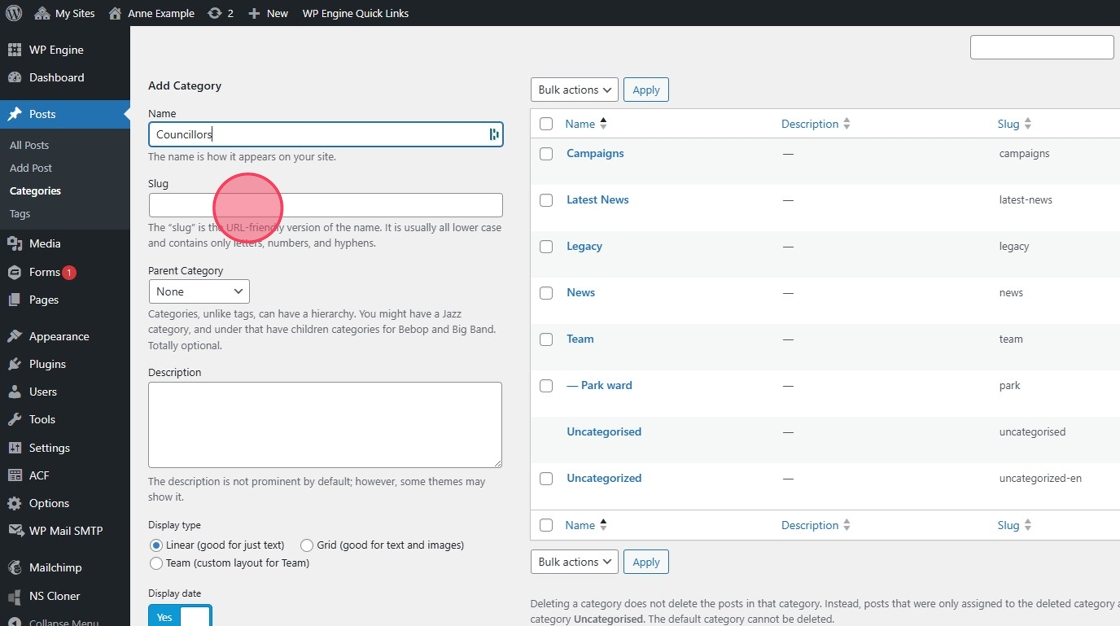The width and height of the screenshot is (1120, 626).
Task: Click into the Slug text field
Action: [x=325, y=205]
